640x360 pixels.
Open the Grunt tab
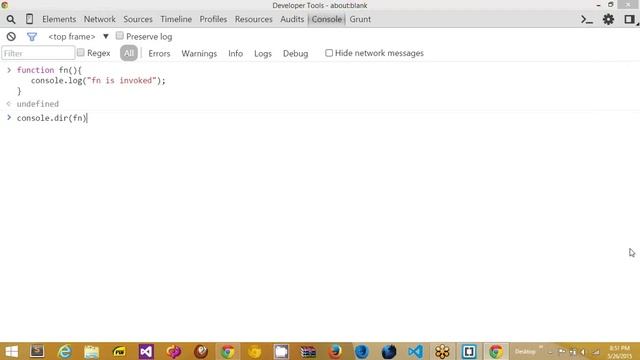coord(360,19)
